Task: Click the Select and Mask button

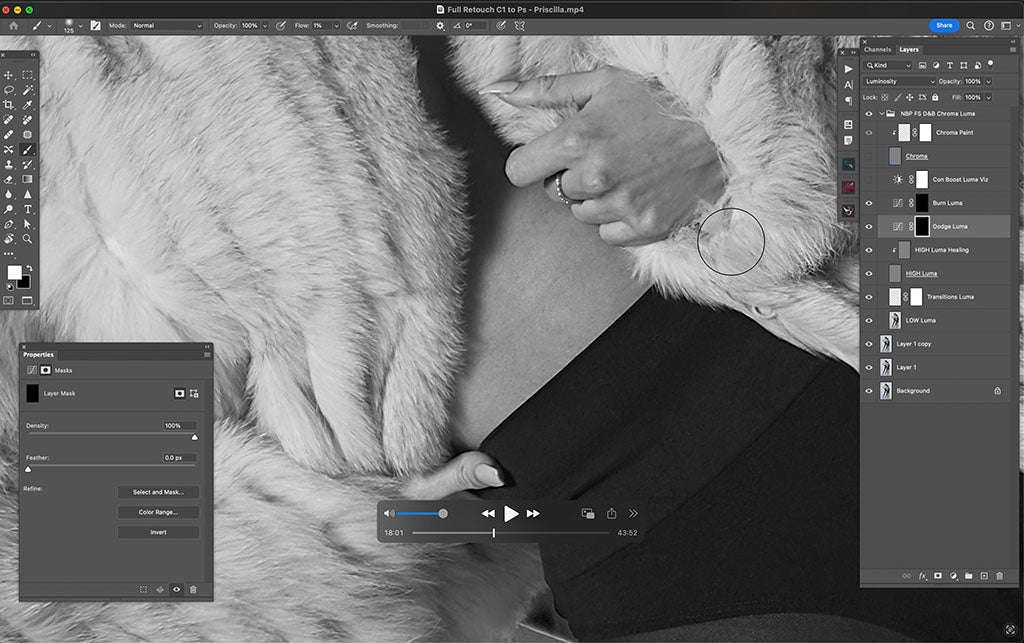Action: click(x=158, y=491)
